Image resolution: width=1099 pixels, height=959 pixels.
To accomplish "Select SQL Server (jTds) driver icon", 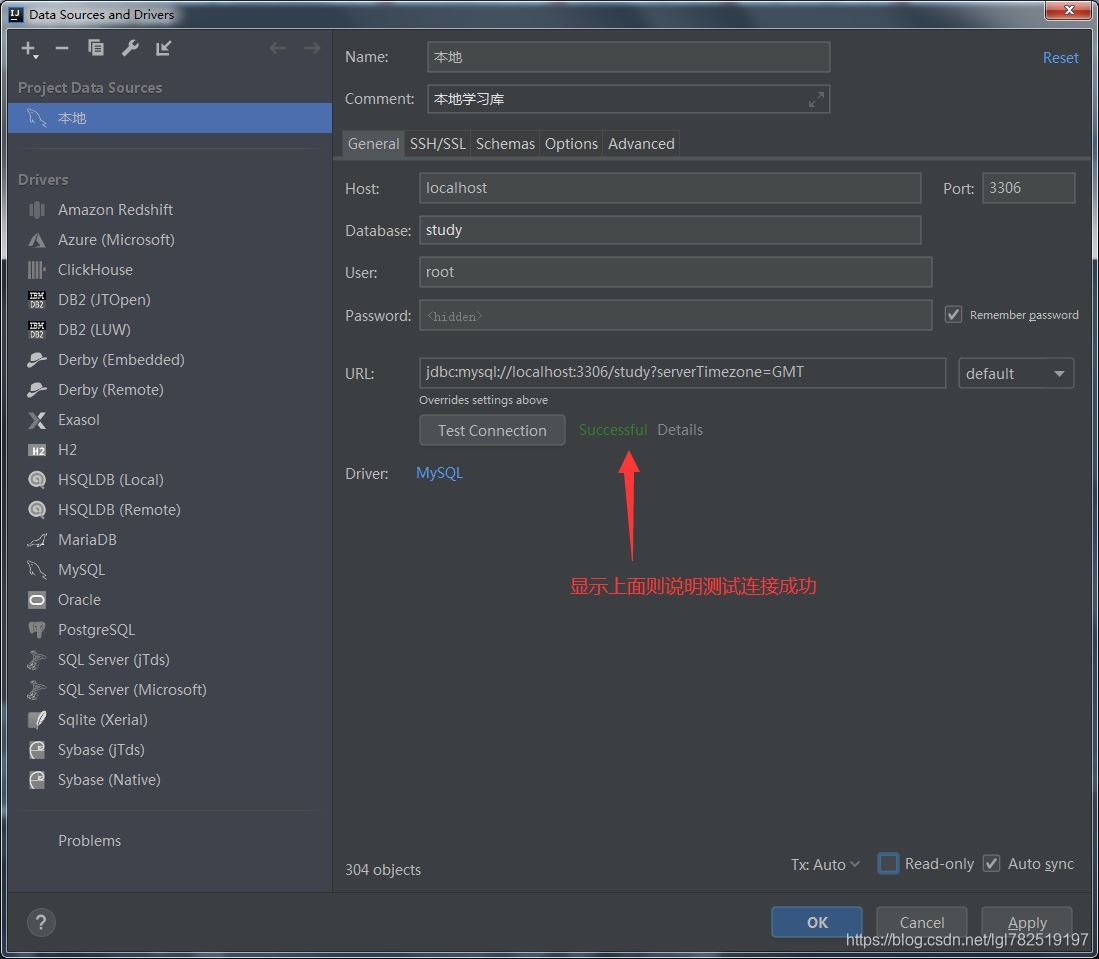I will tap(36, 660).
